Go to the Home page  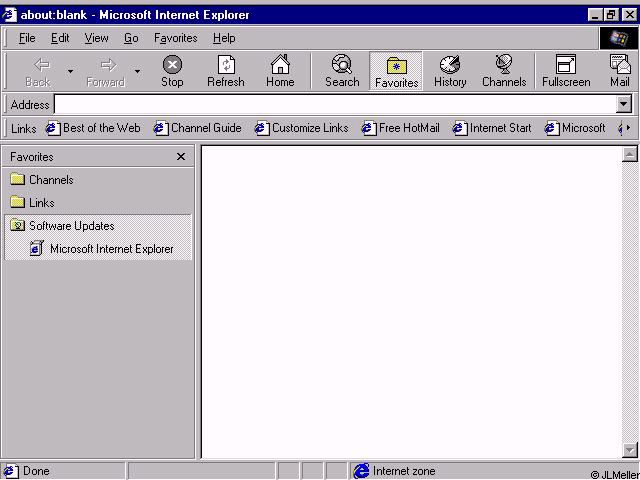pos(280,71)
